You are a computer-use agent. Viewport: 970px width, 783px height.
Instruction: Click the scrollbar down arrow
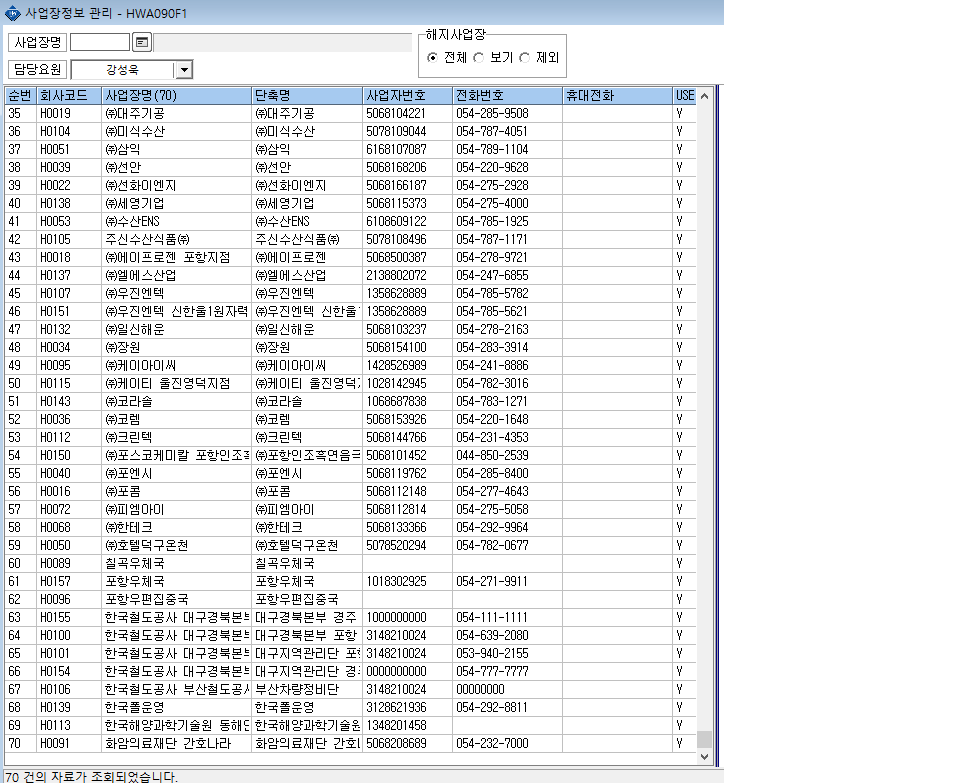coord(704,756)
